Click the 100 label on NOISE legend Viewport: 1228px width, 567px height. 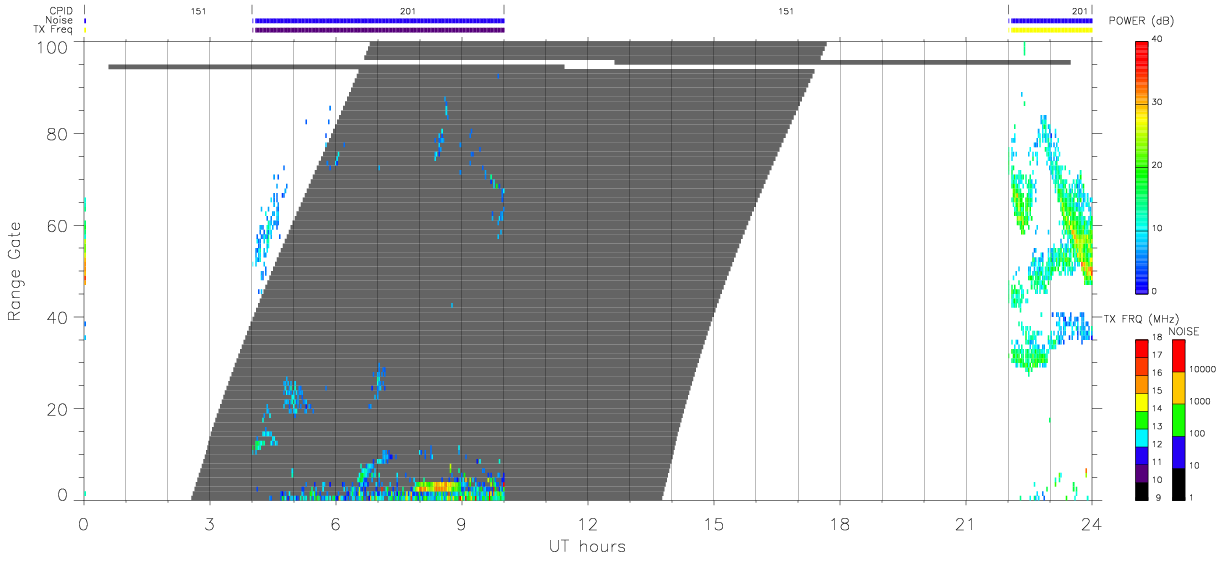pos(1199,433)
